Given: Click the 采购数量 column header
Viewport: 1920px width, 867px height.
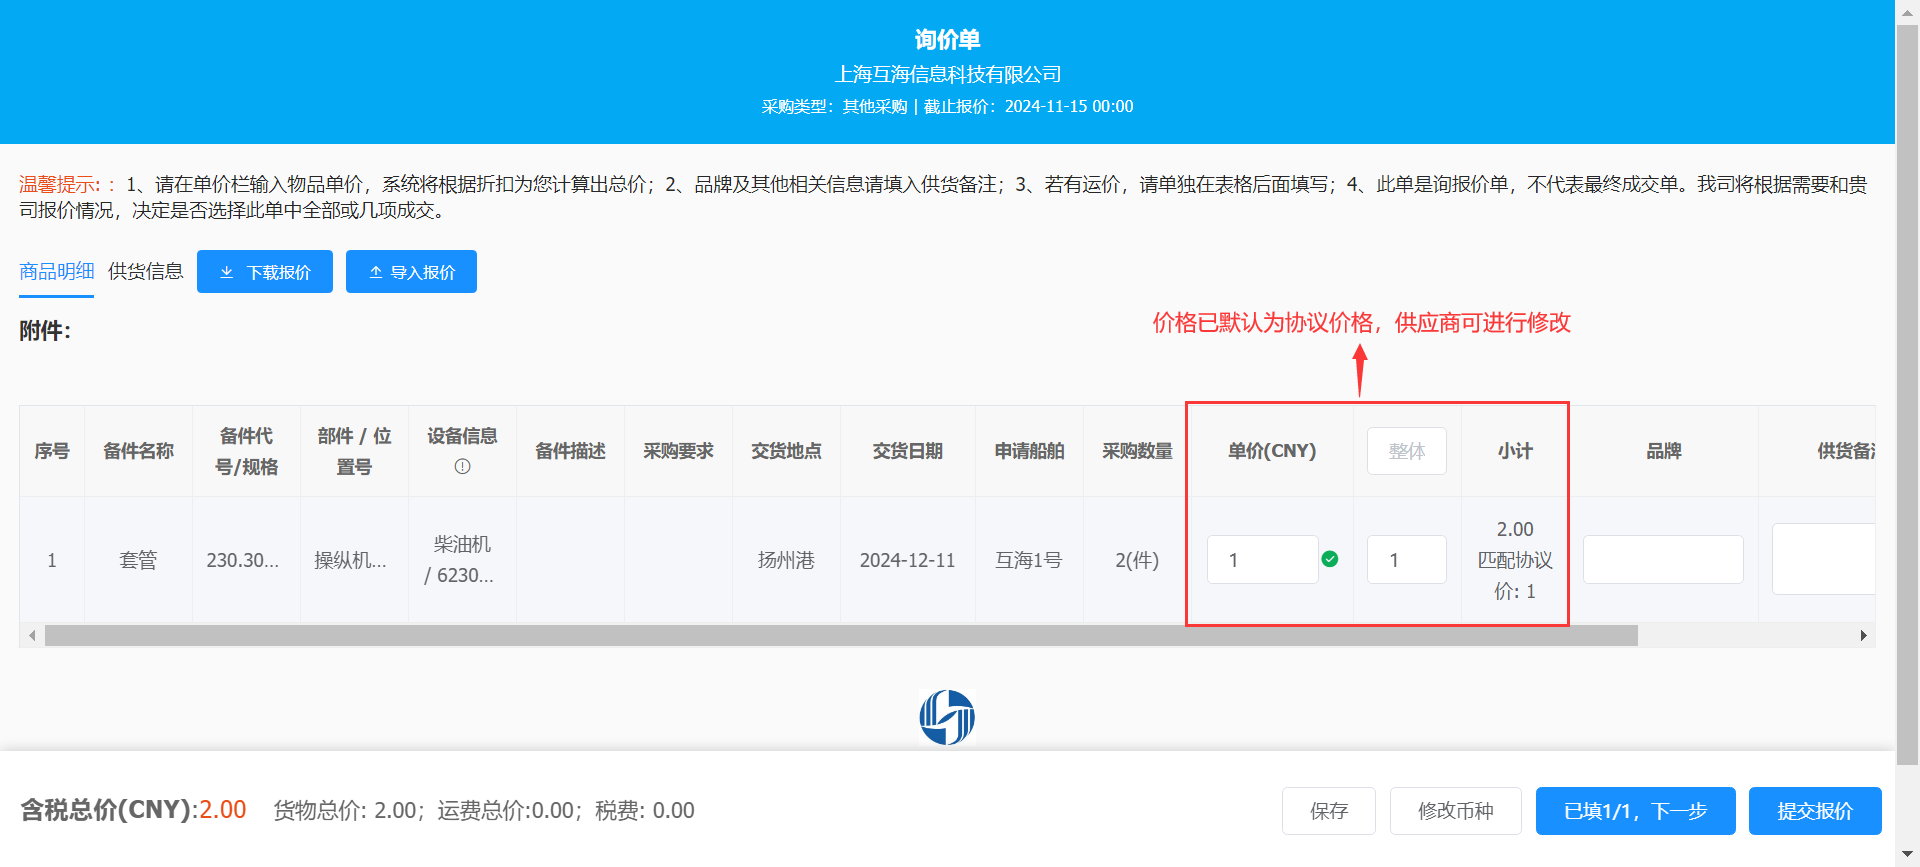Looking at the screenshot, I should pos(1137,451).
